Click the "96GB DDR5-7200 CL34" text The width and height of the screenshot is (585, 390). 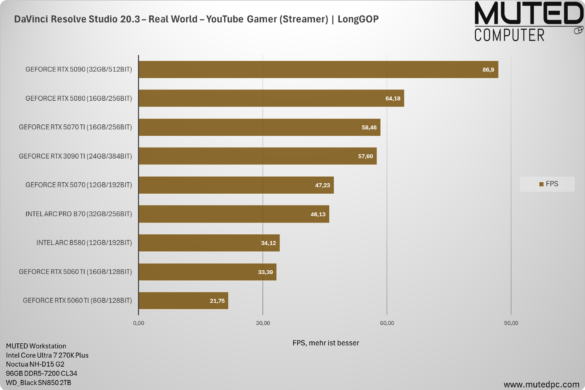(41, 373)
